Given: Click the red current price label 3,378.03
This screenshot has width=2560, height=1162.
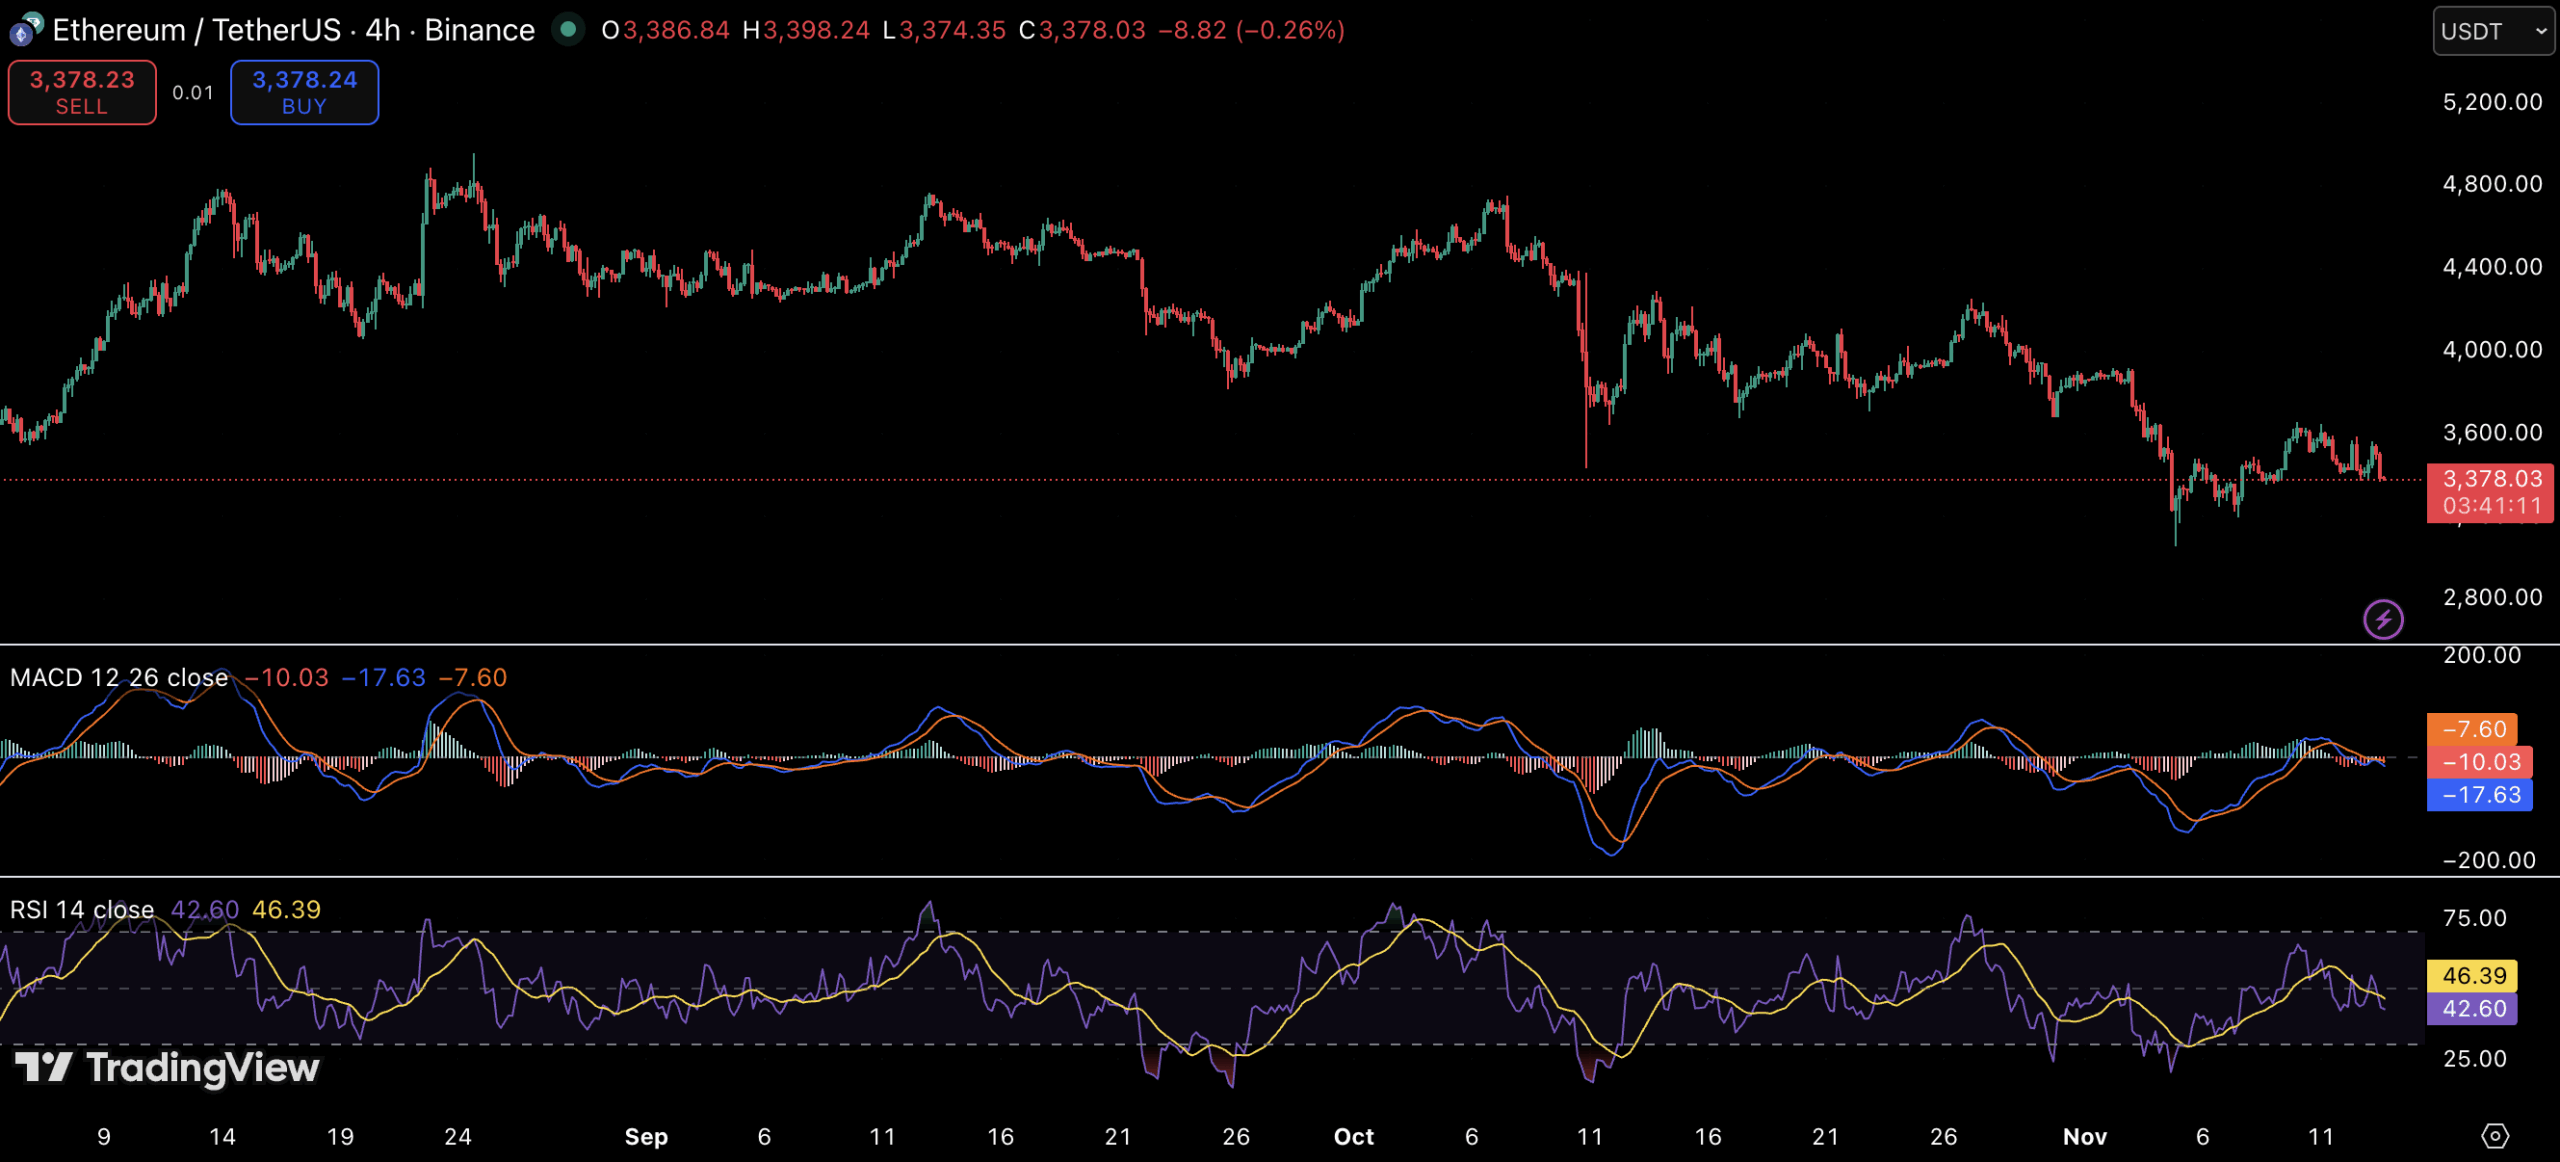Looking at the screenshot, I should tap(2491, 479).
